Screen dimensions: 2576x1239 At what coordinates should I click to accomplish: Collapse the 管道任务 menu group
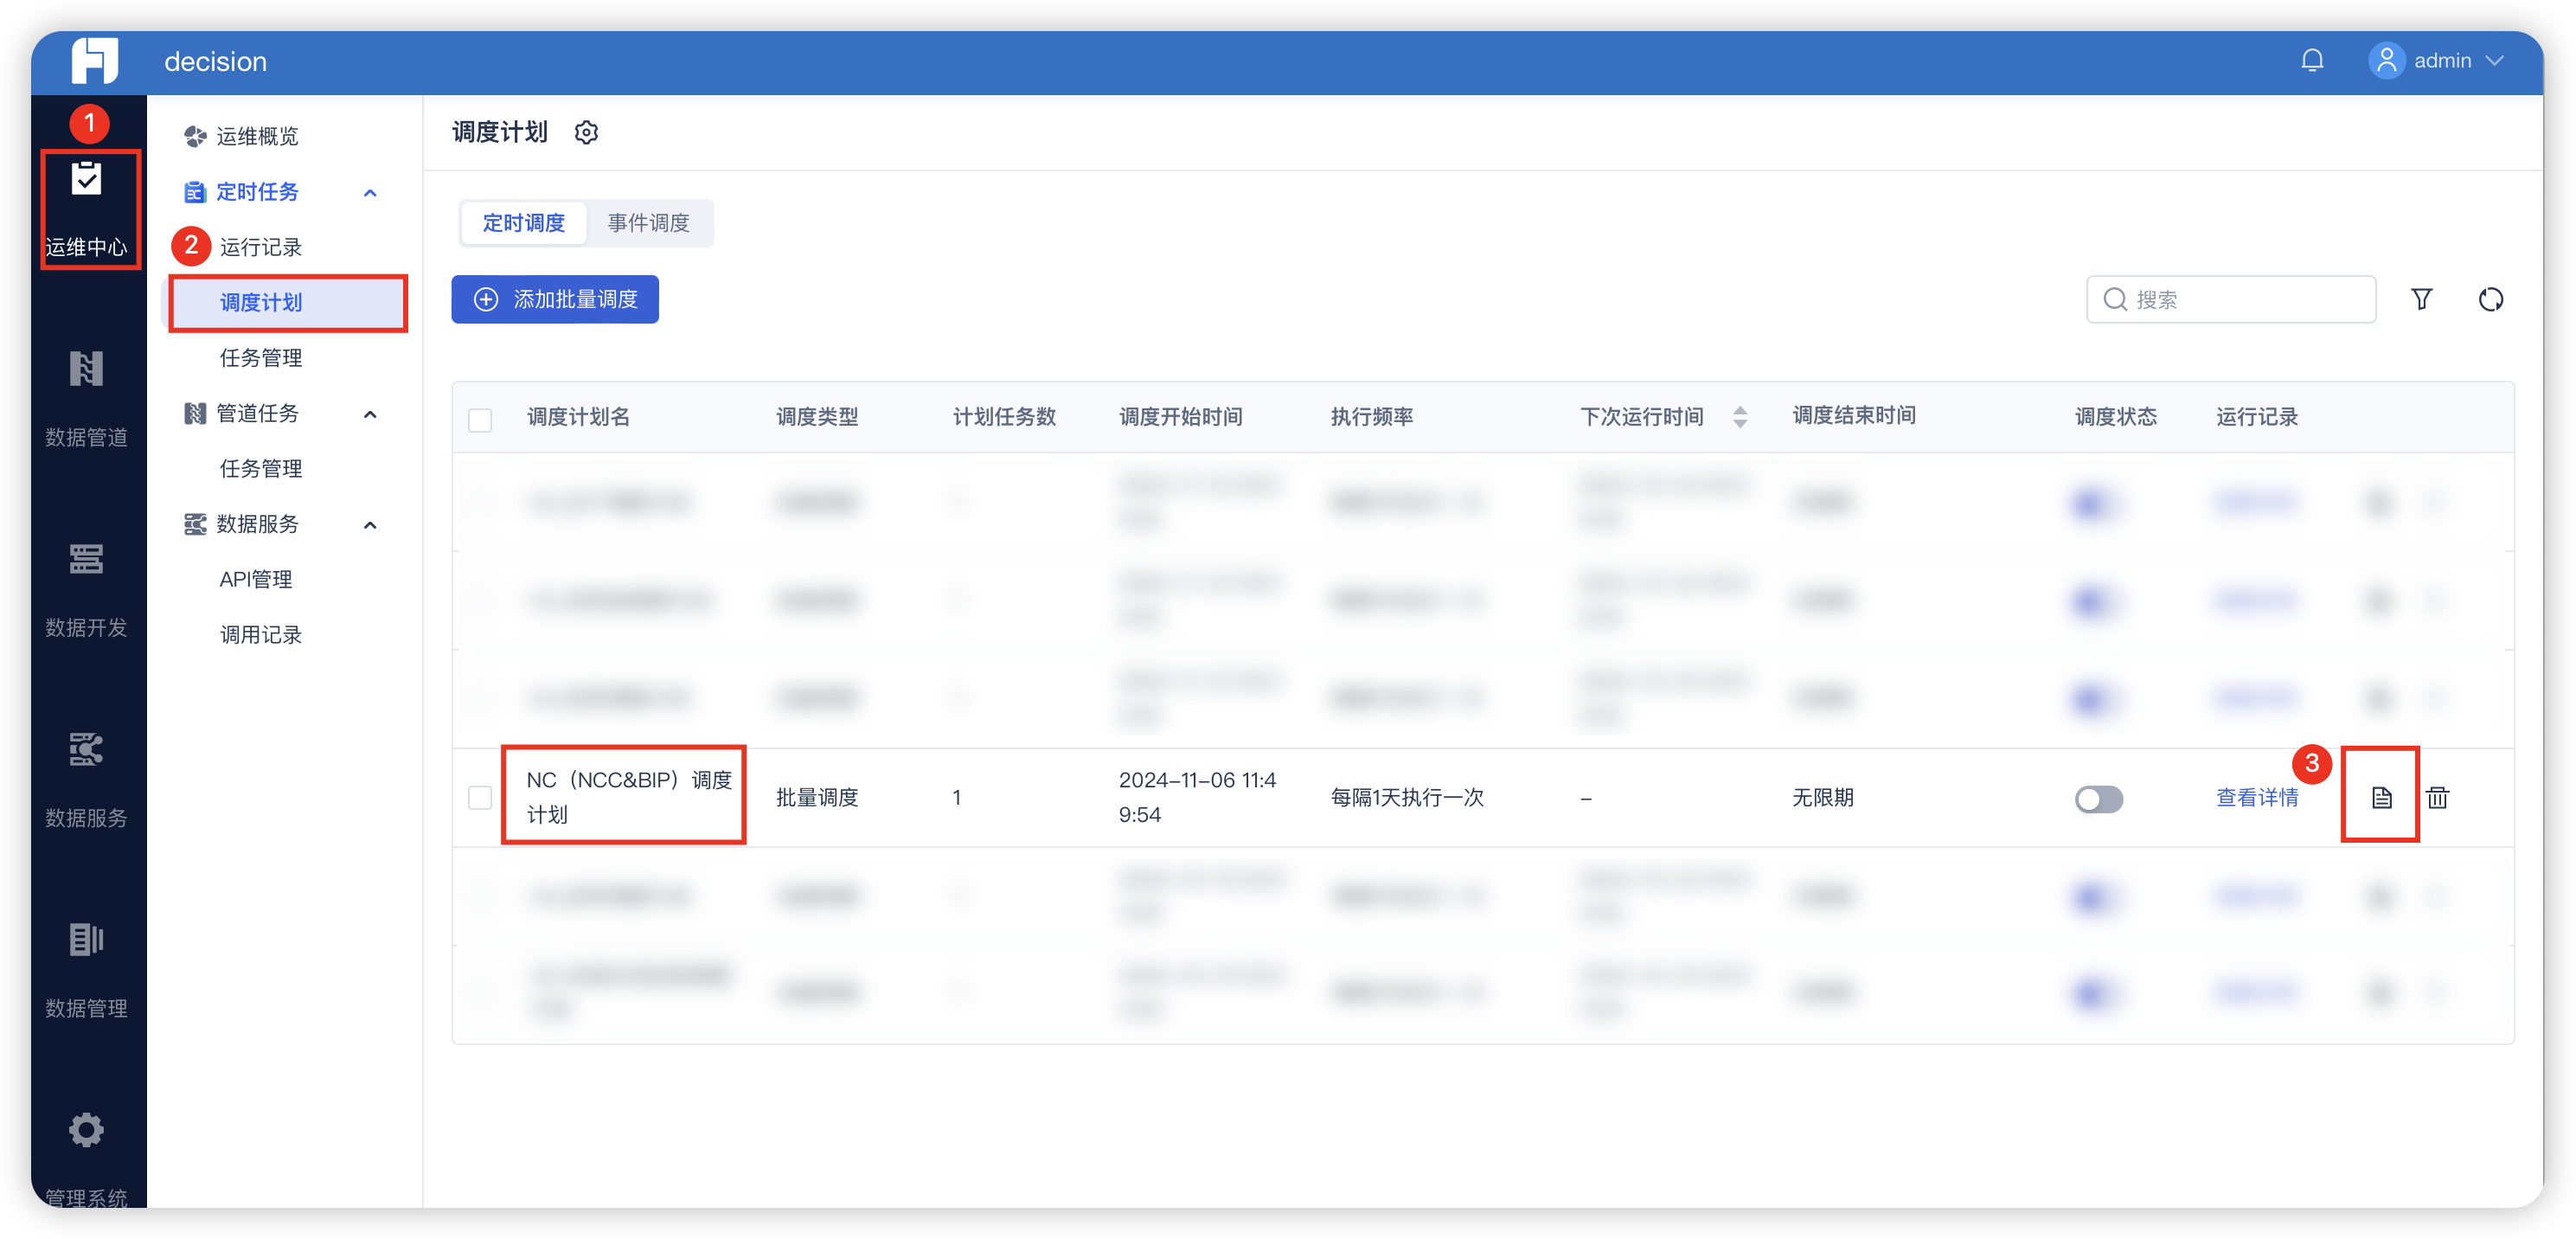tap(370, 414)
